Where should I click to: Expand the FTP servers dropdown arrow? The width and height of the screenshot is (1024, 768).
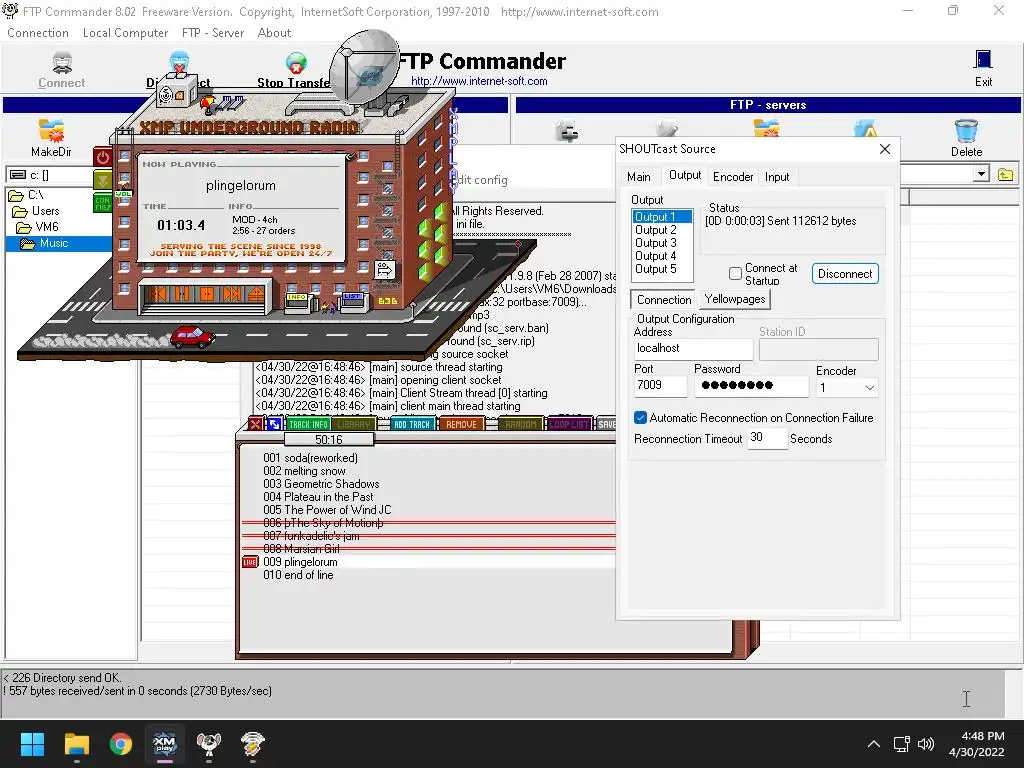(x=981, y=174)
